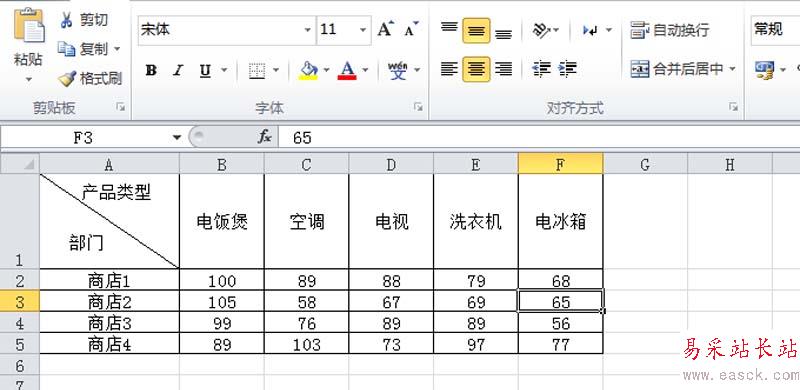This screenshot has height=390, width=800.
Task: Toggle middle vertical alignment
Action: click(476, 31)
